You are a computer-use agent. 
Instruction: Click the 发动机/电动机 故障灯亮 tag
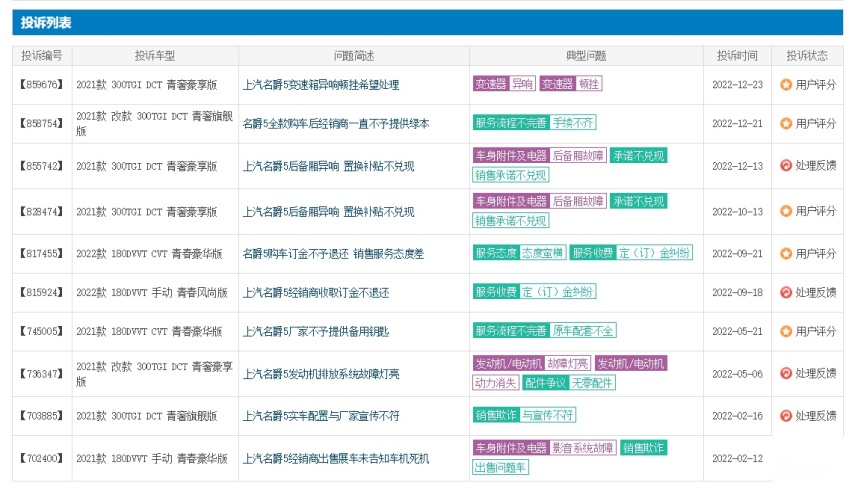click(x=532, y=363)
